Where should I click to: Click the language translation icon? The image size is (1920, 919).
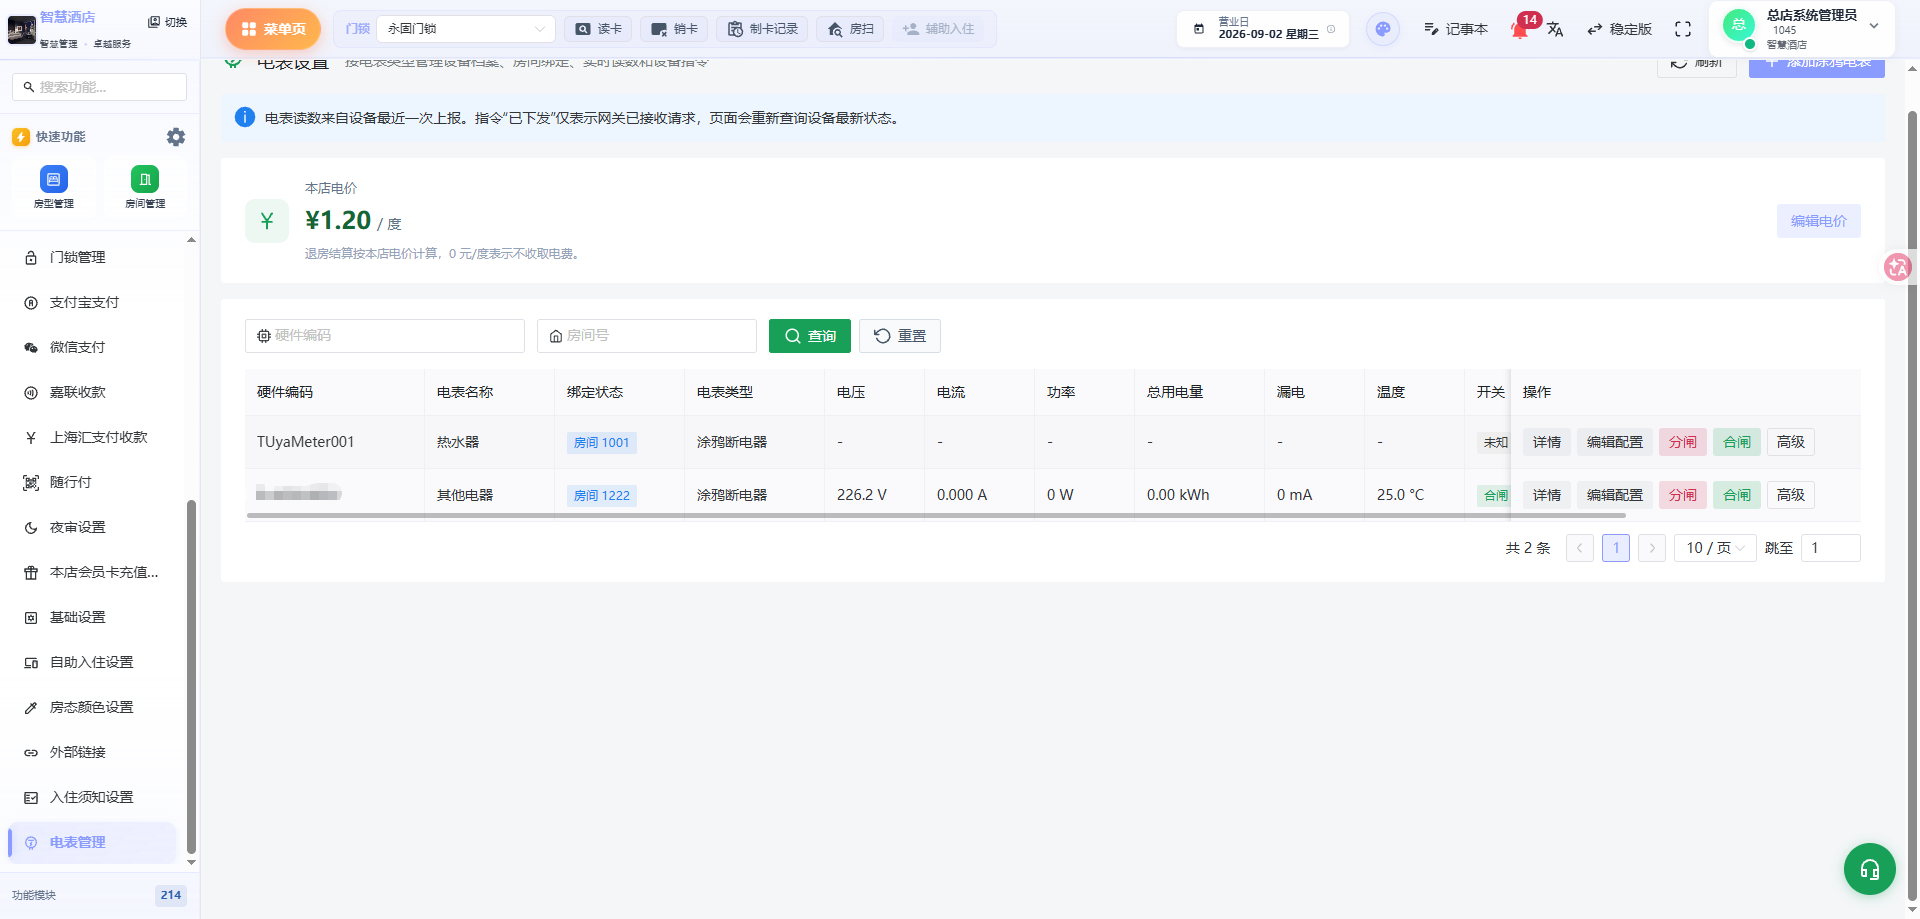click(x=1555, y=30)
